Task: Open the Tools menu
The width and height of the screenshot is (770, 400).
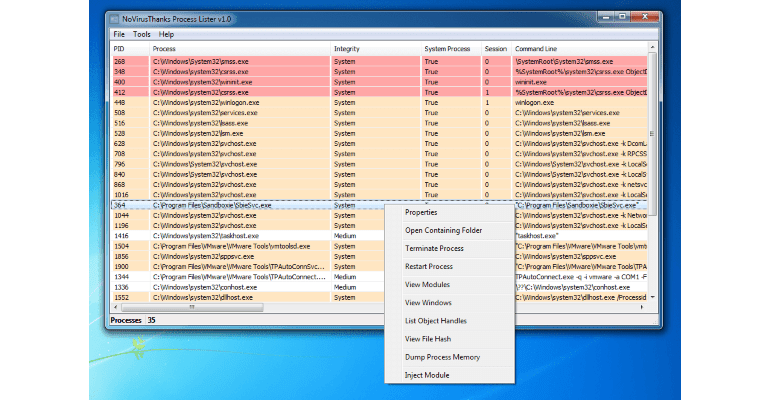Action: tap(141, 34)
